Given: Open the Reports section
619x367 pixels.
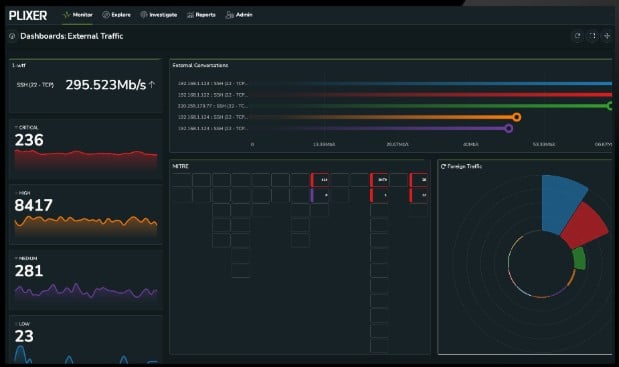Looking at the screenshot, I should point(201,15).
